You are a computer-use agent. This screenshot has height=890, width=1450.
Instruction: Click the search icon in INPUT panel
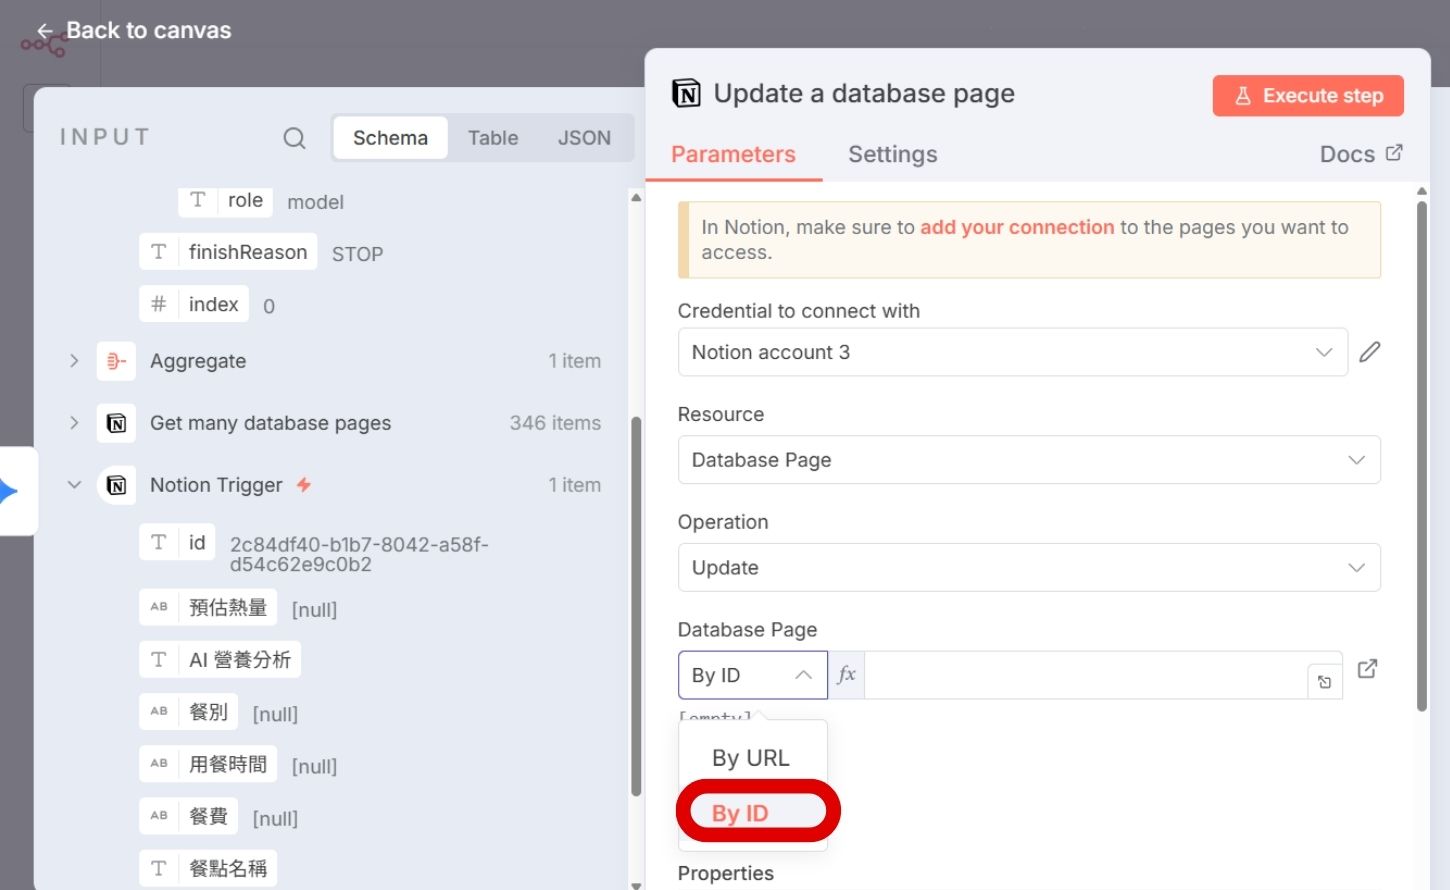pos(294,138)
